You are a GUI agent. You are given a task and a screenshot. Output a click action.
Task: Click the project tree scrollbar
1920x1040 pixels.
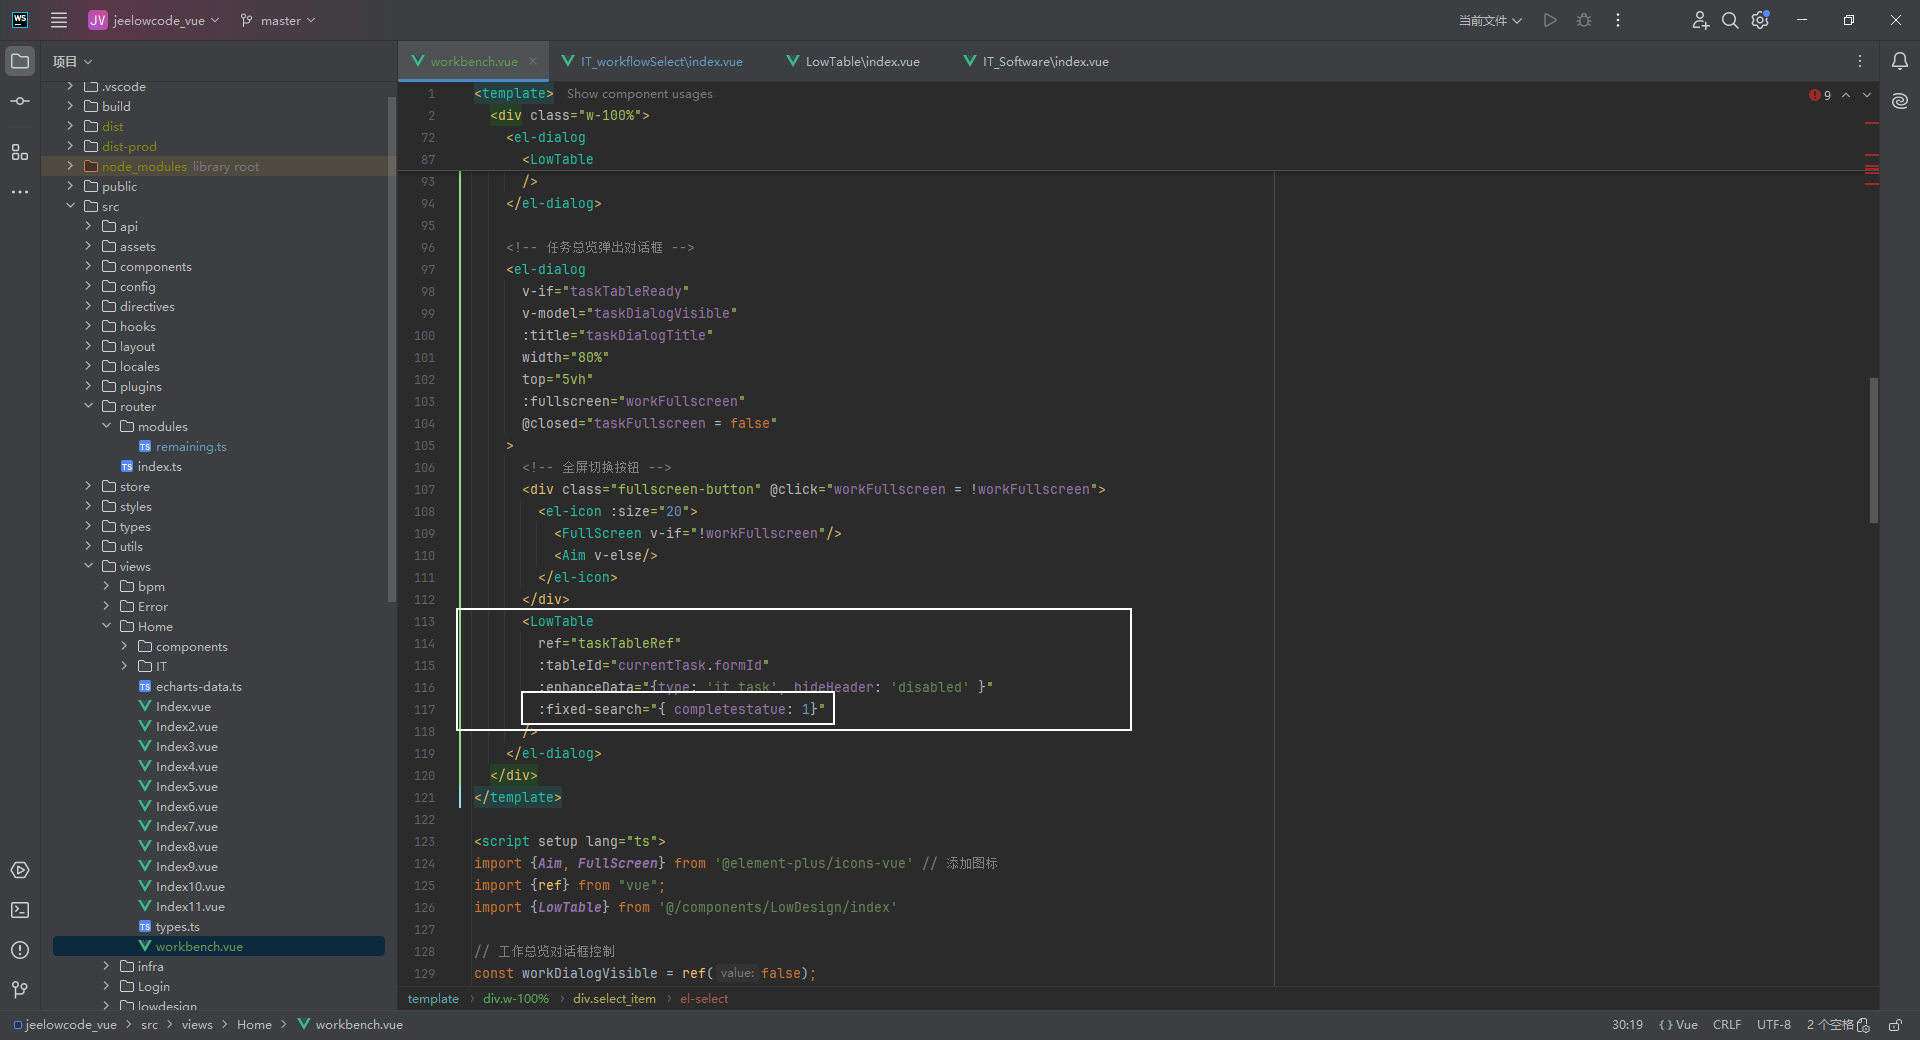[x=391, y=350]
